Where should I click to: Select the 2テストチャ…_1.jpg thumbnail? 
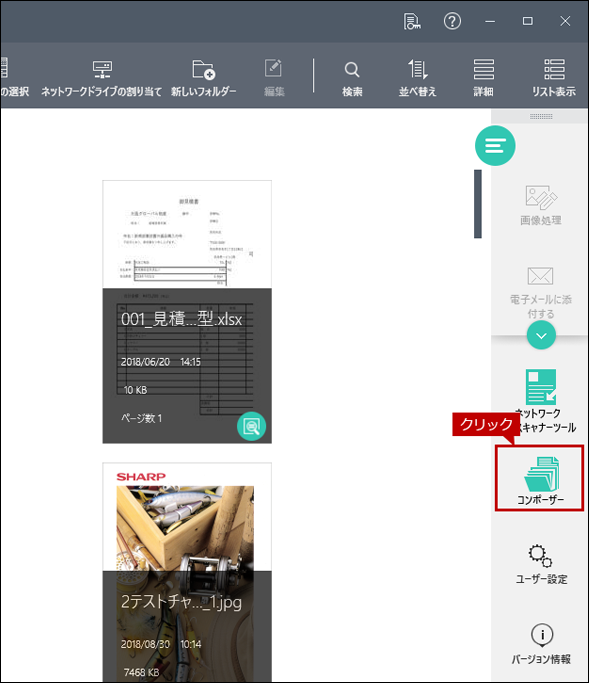187,572
